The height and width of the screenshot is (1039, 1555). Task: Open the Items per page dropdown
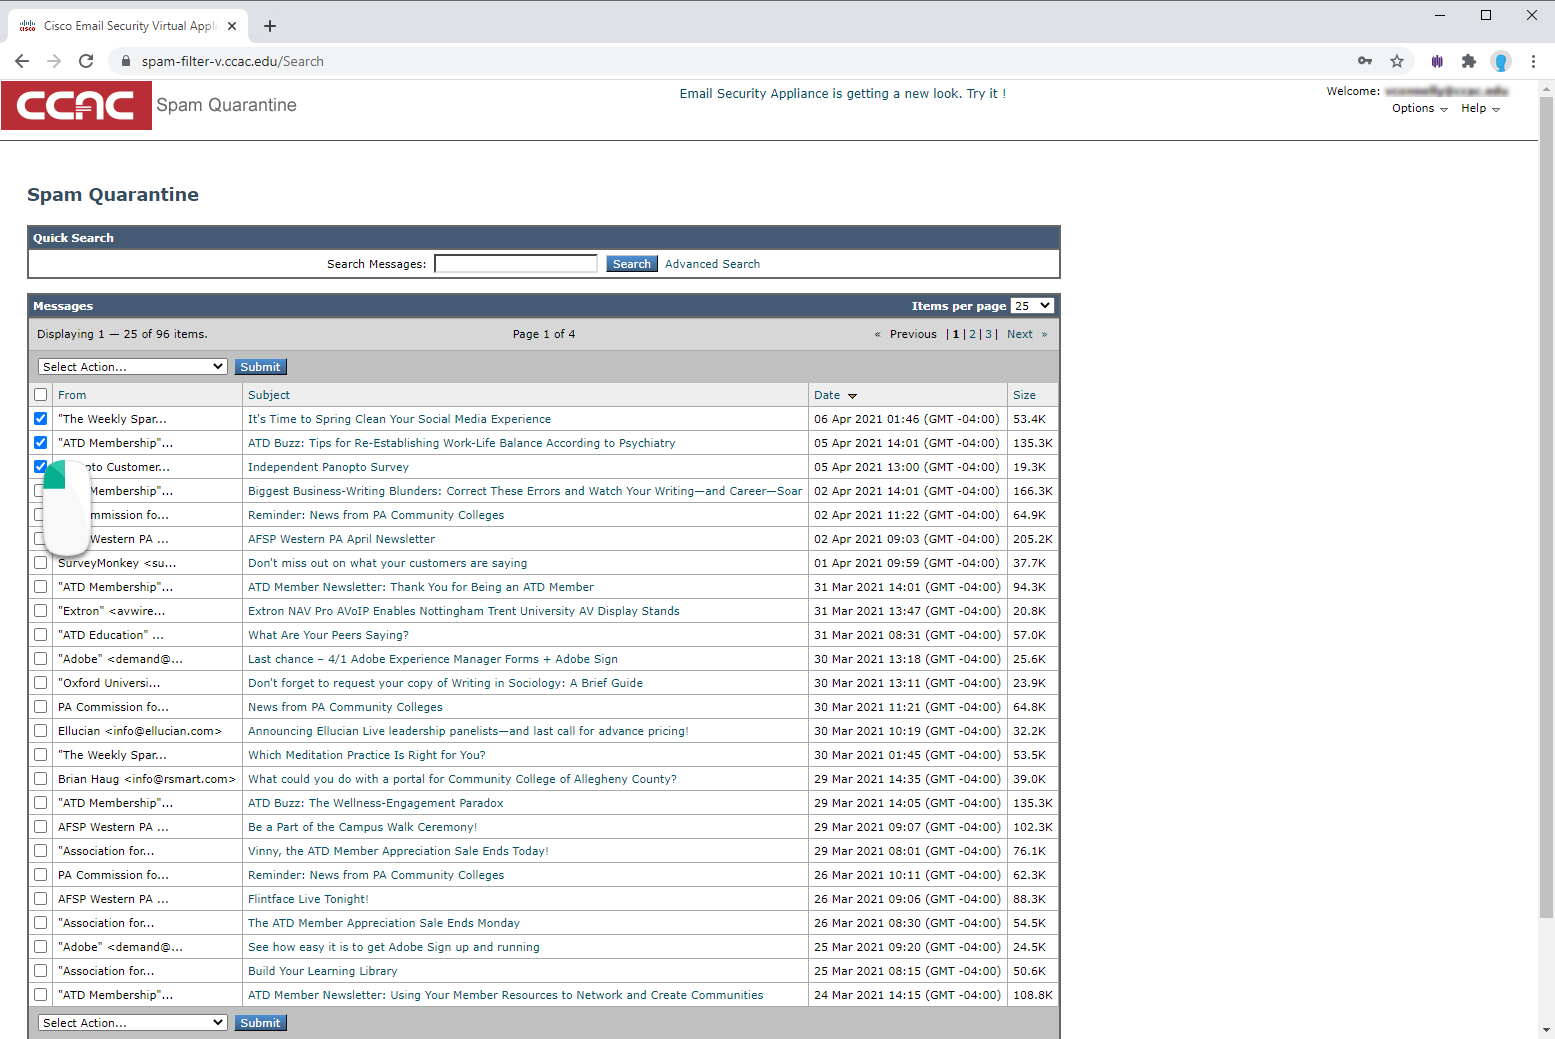coord(1032,305)
